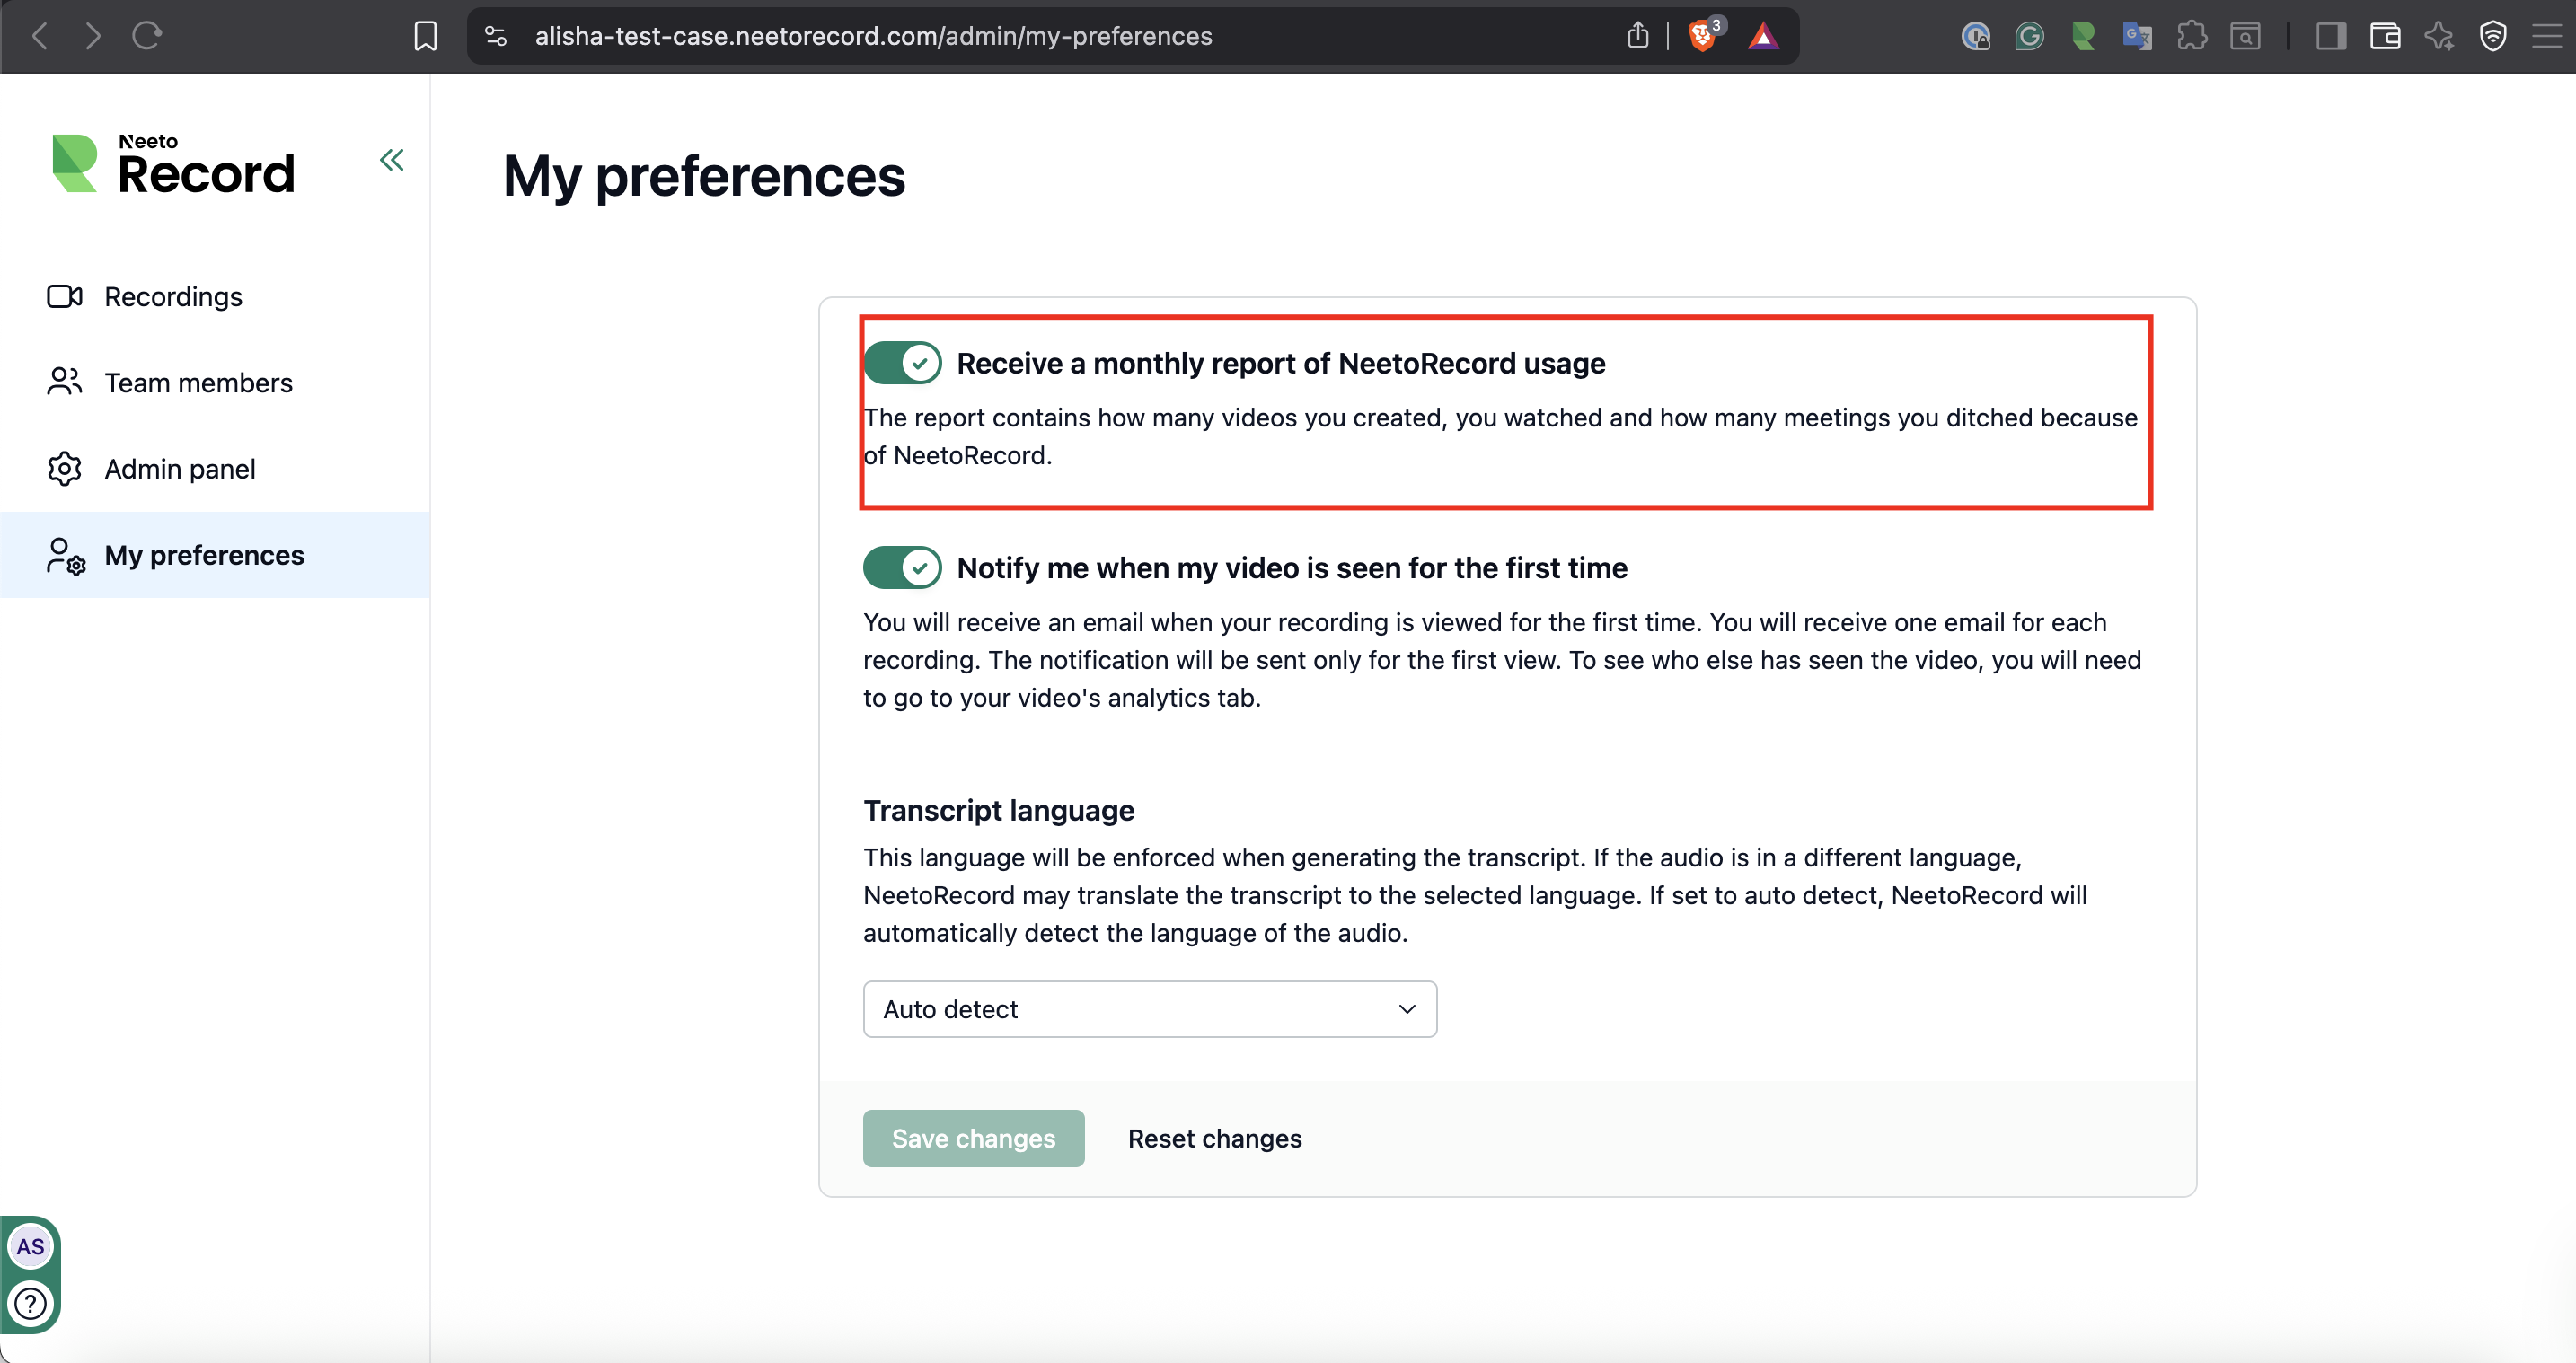
Task: Open the browser hamburger menu
Action: [2546, 36]
